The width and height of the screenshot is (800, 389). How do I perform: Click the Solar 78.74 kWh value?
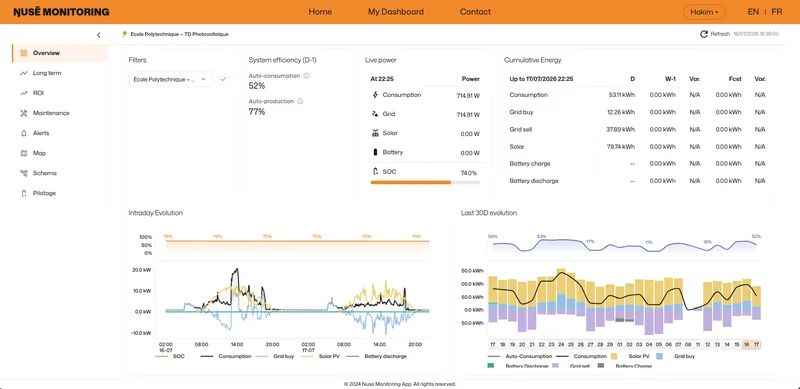coord(621,147)
